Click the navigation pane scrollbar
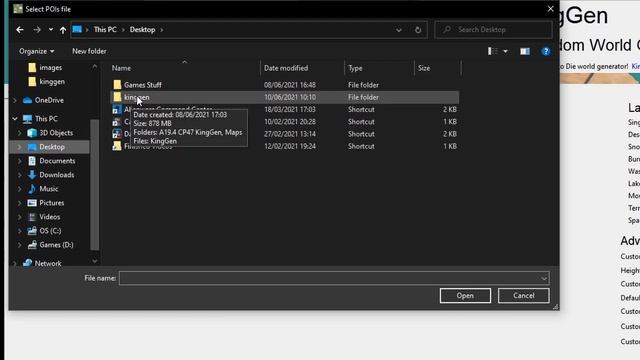Screen dimensions: 640x360 (94, 184)
